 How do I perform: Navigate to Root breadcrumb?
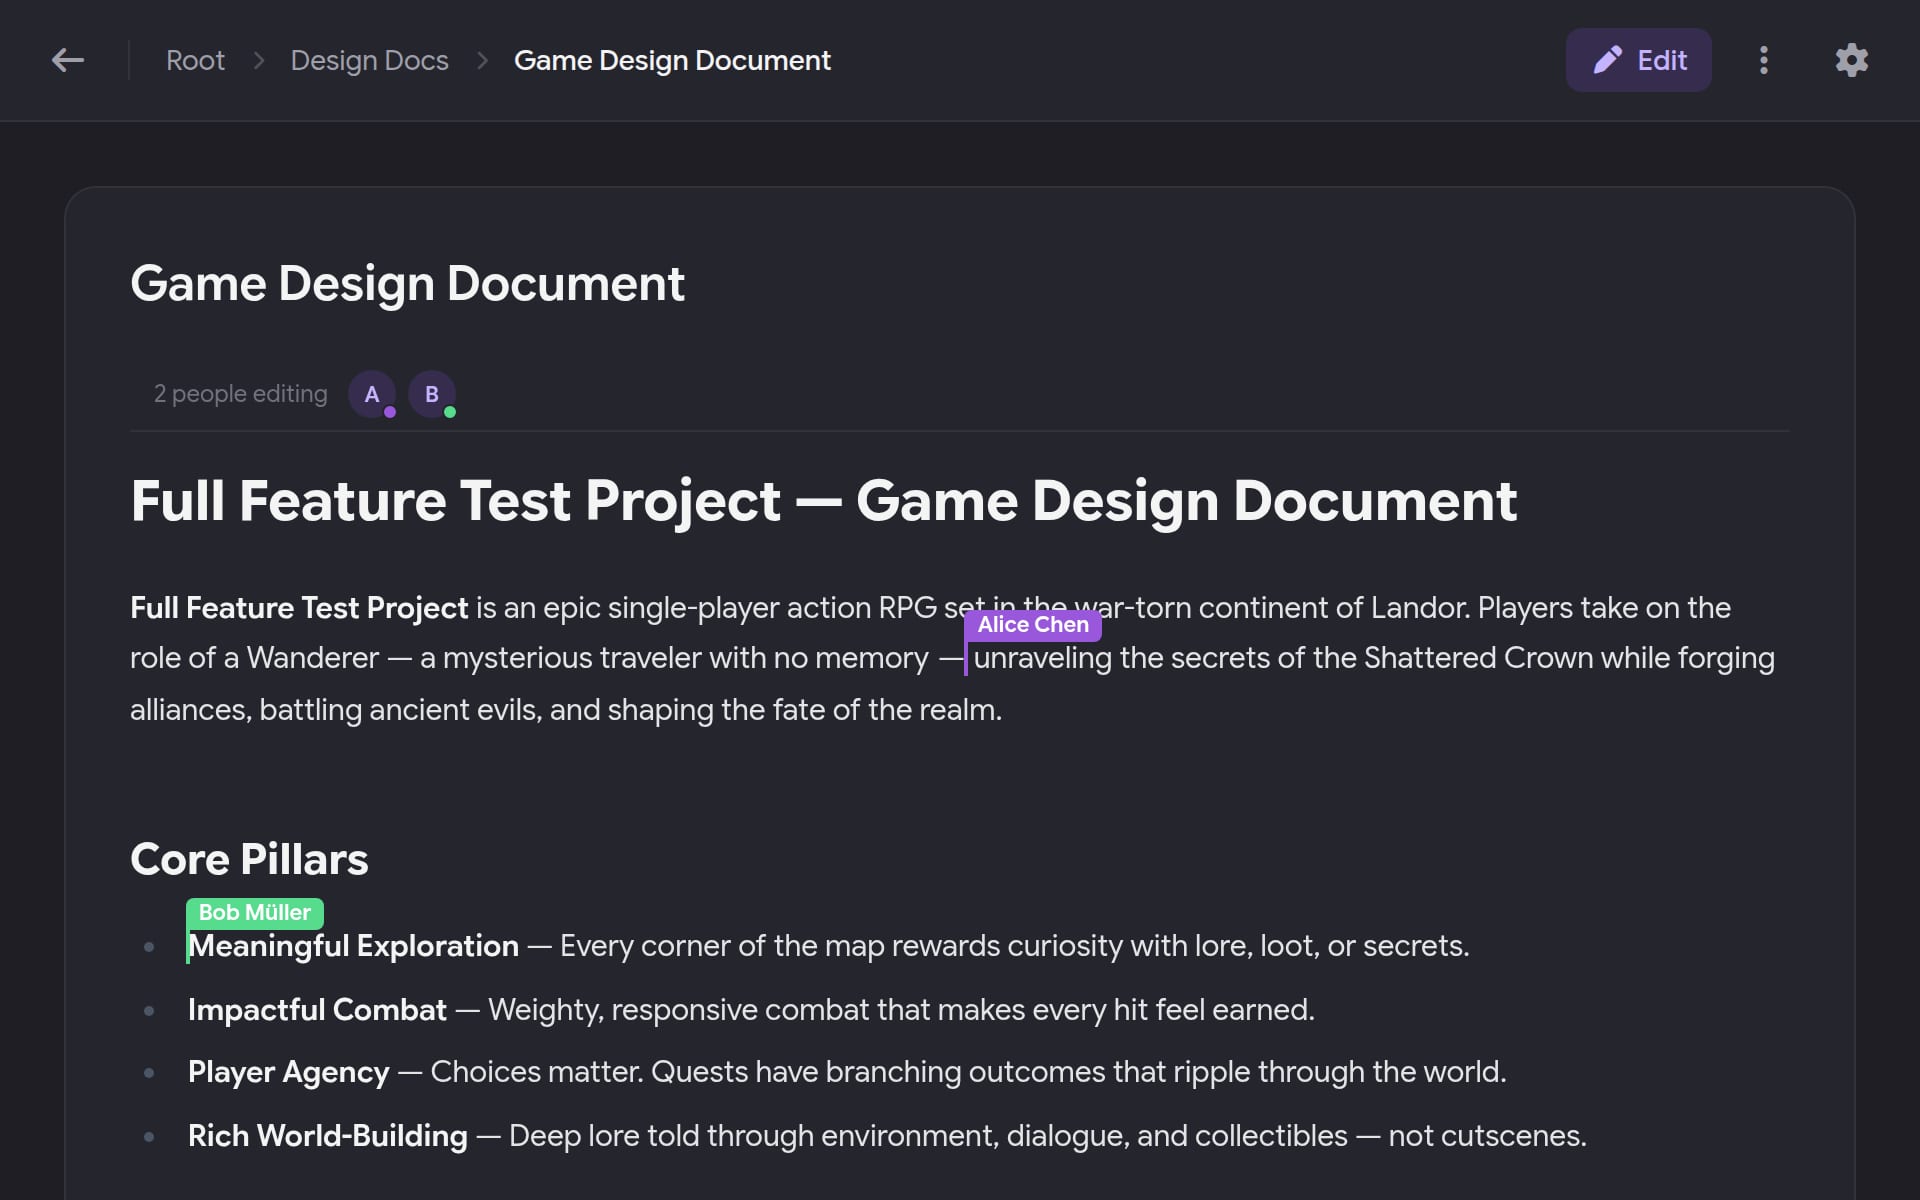[195, 60]
